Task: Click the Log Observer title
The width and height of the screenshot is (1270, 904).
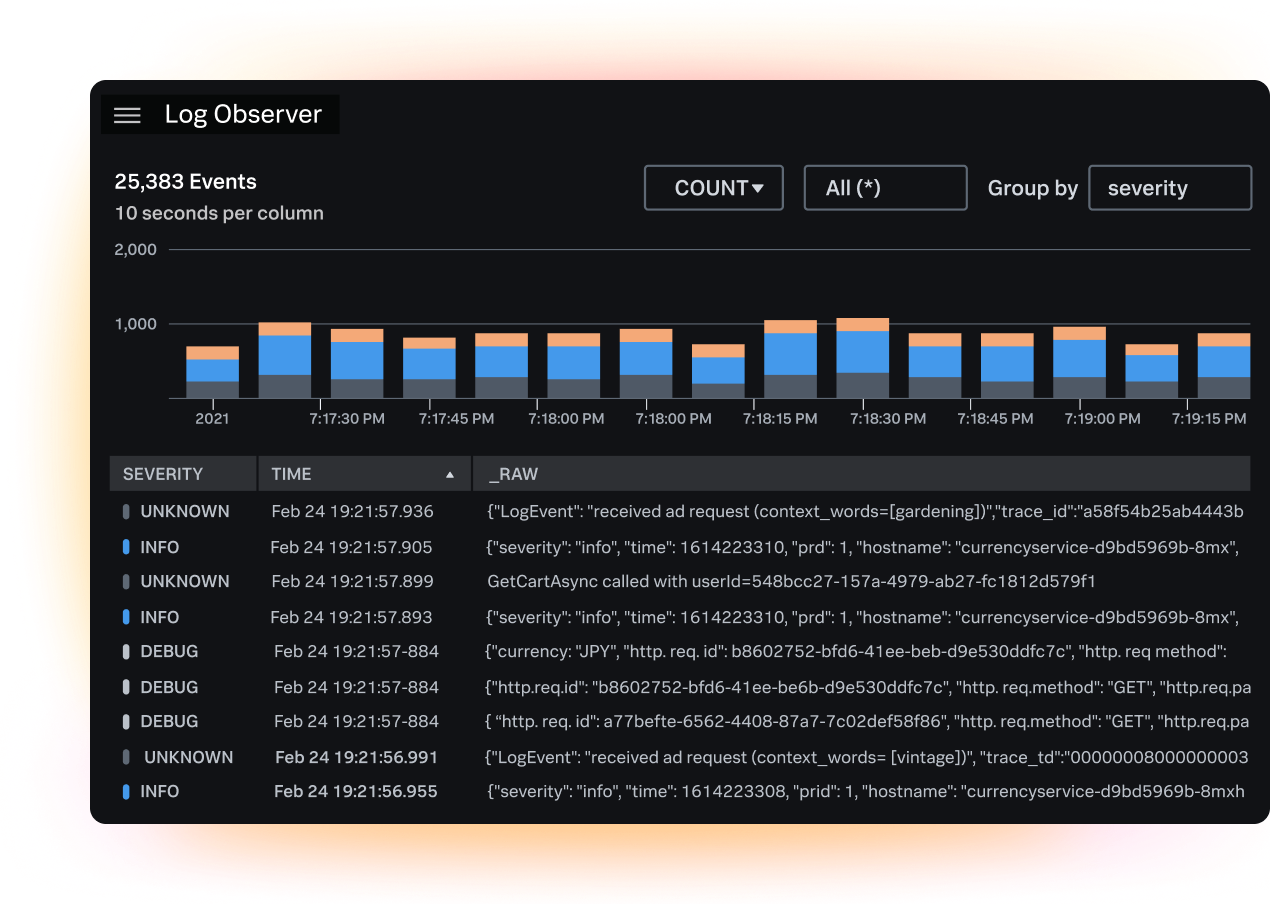Action: pyautogui.click(x=243, y=114)
